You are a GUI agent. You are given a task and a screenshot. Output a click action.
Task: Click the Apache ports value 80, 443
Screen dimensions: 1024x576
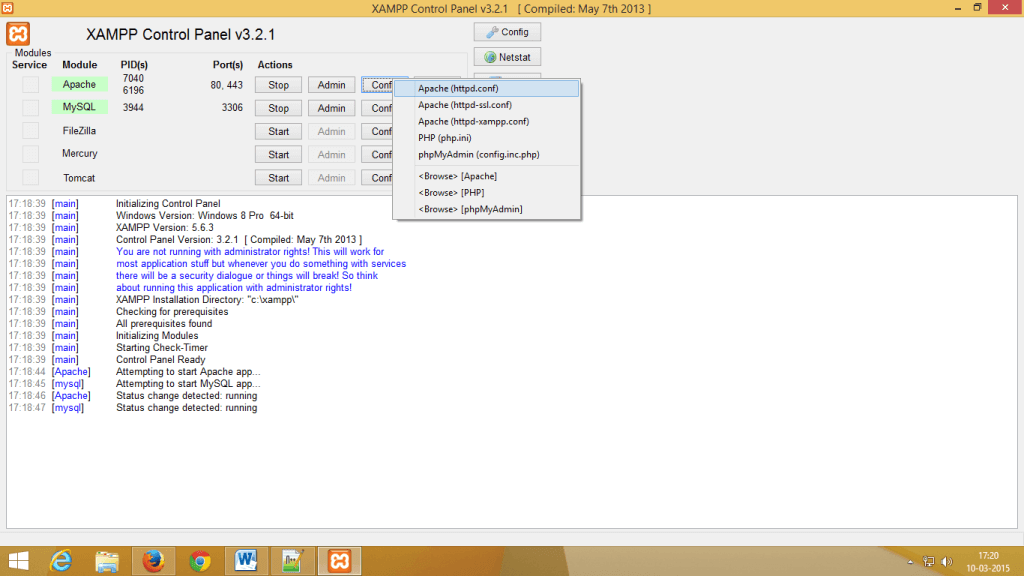pos(227,85)
